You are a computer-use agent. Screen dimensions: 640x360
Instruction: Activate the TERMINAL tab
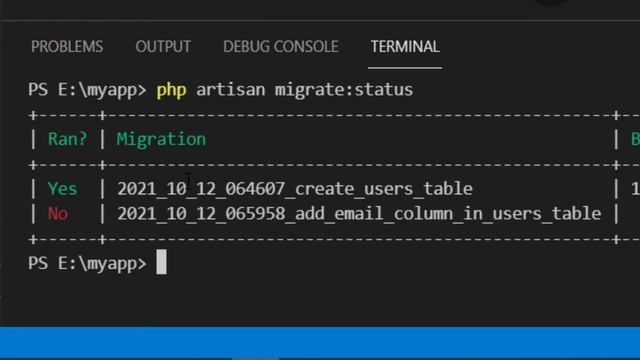click(x=405, y=47)
